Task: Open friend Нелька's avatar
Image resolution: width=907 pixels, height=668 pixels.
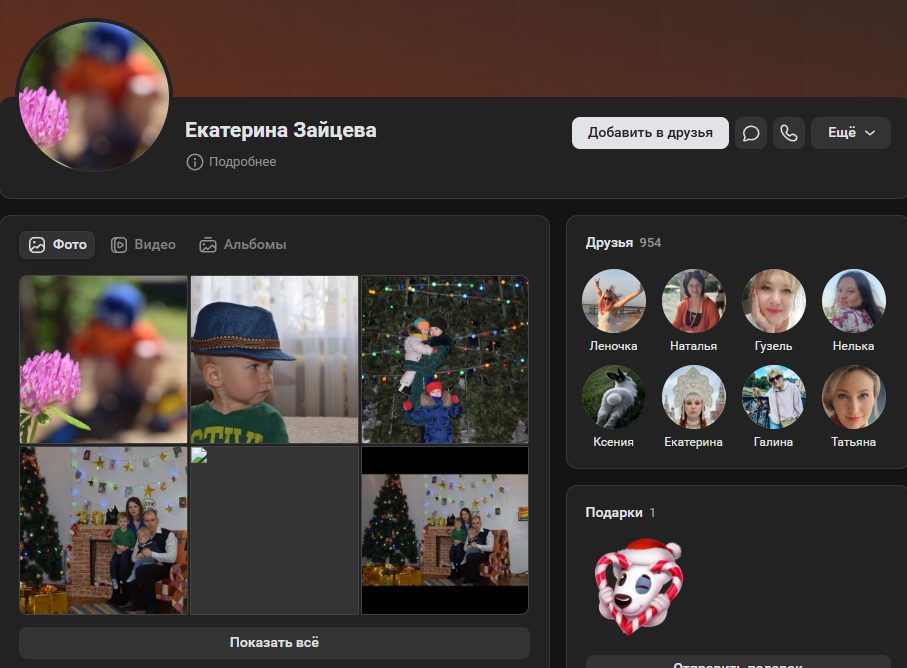Action: (x=853, y=301)
